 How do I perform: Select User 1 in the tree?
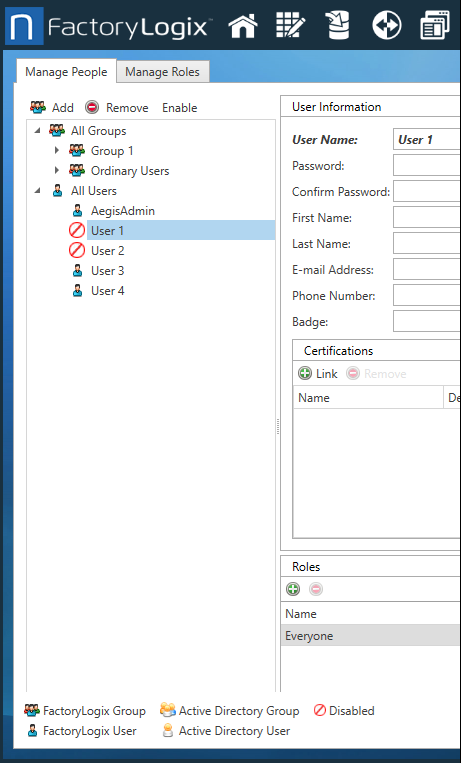pyautogui.click(x=107, y=231)
